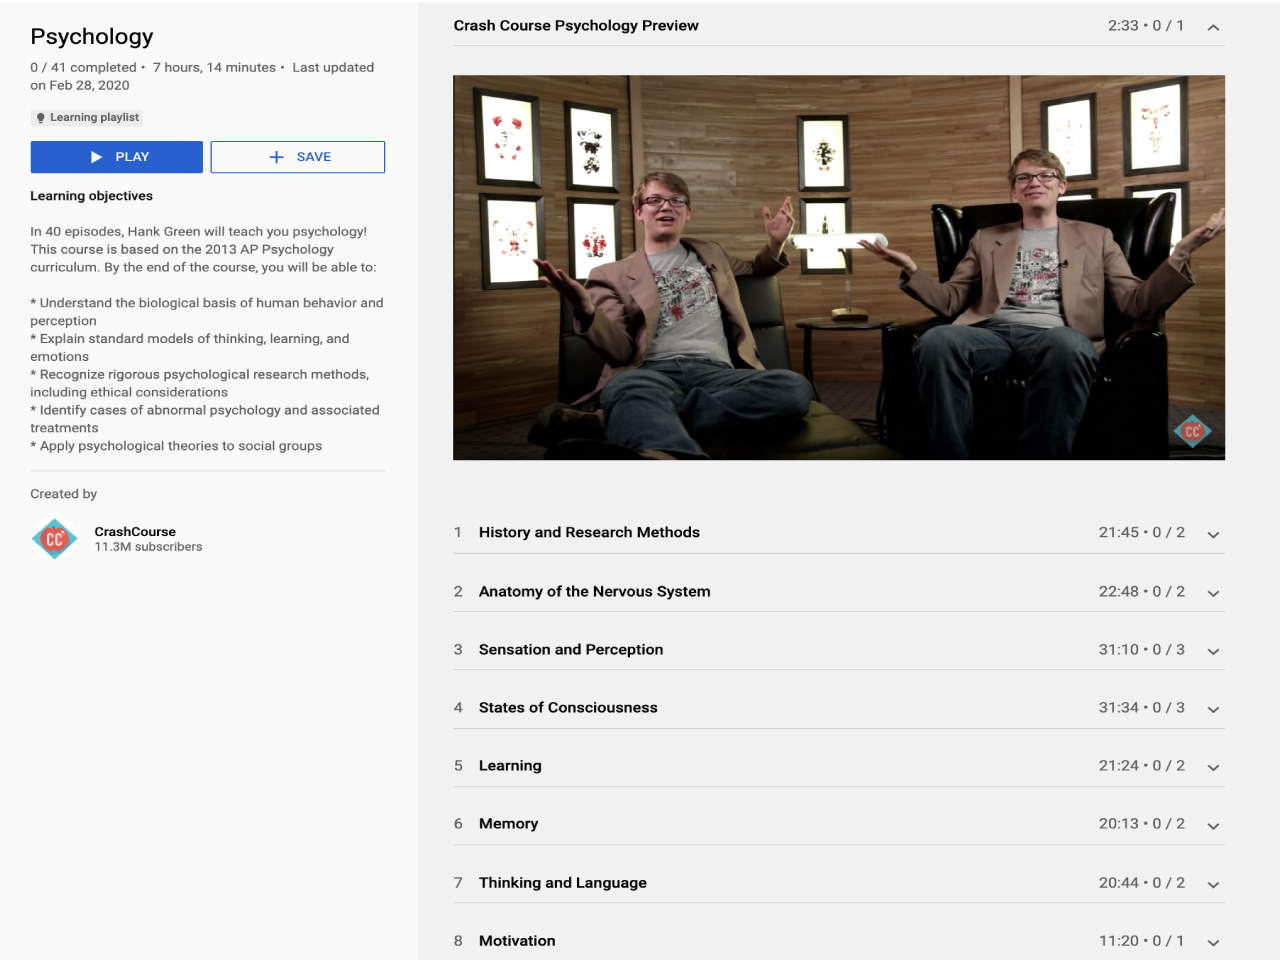Expand the Memory section chevron
The height and width of the screenshot is (960, 1280).
(1213, 826)
